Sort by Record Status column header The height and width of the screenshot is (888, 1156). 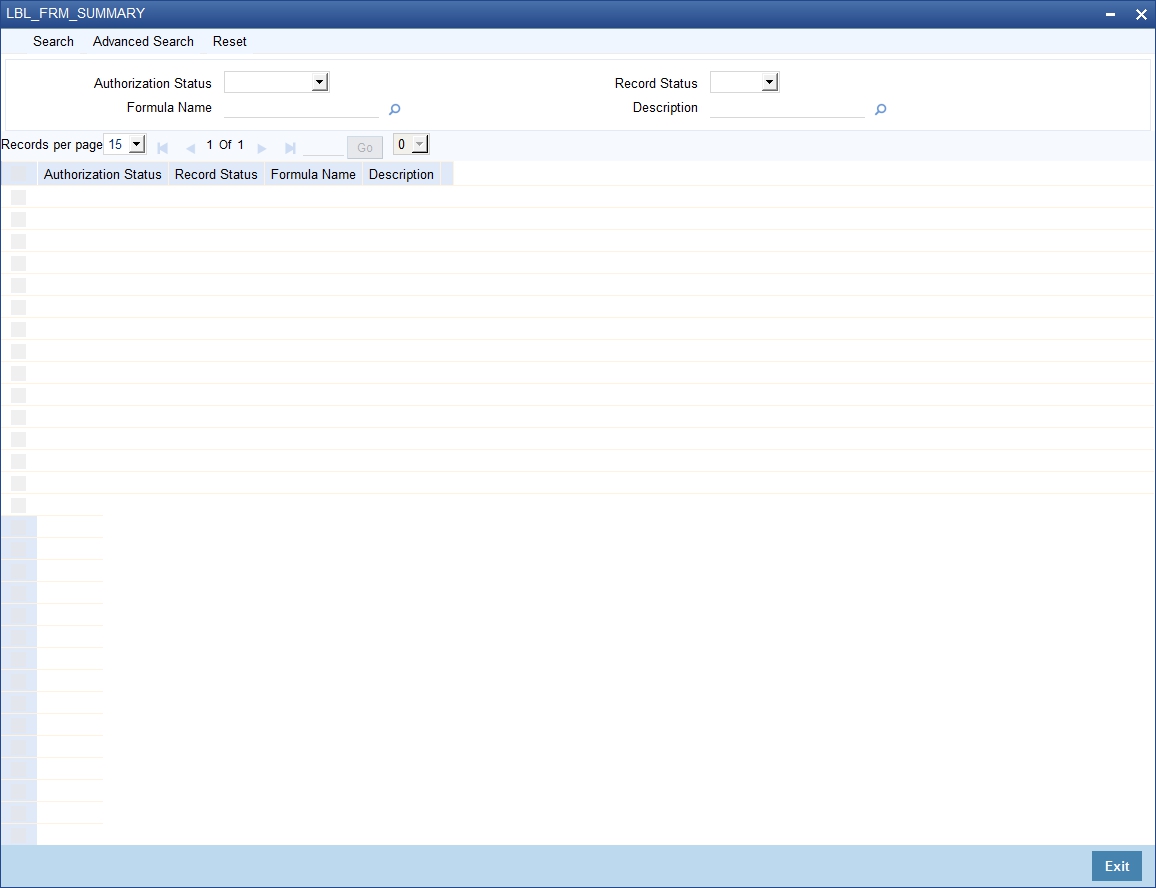[x=216, y=174]
